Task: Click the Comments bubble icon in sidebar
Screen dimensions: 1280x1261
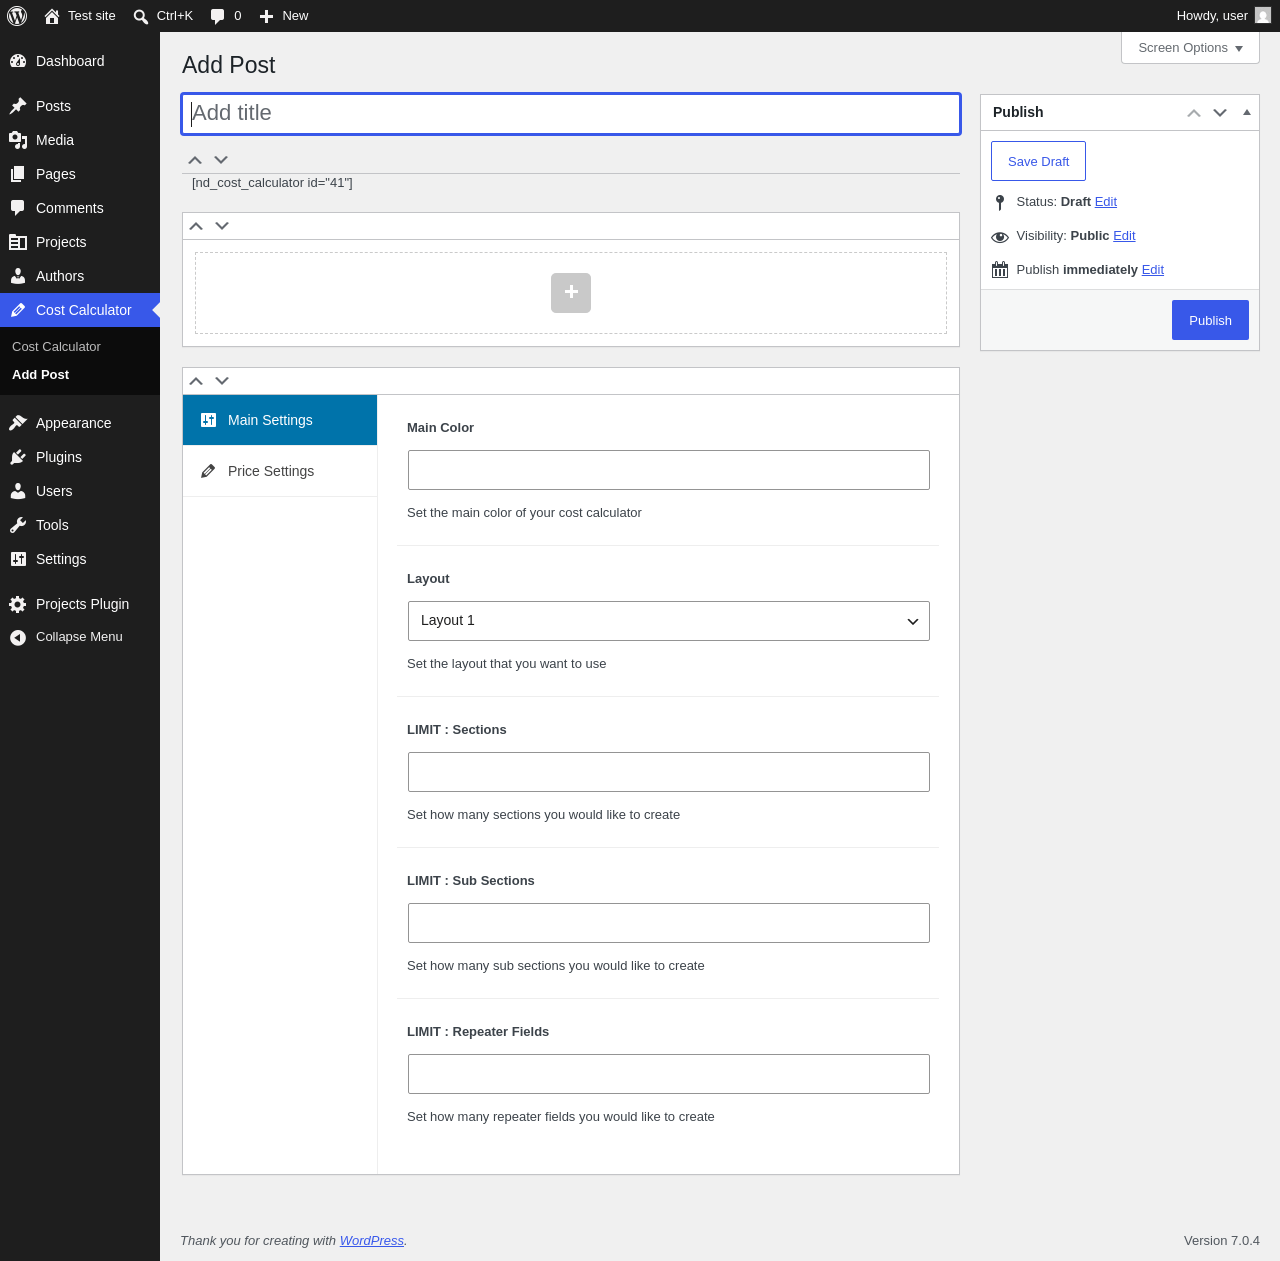Action: coord(18,208)
